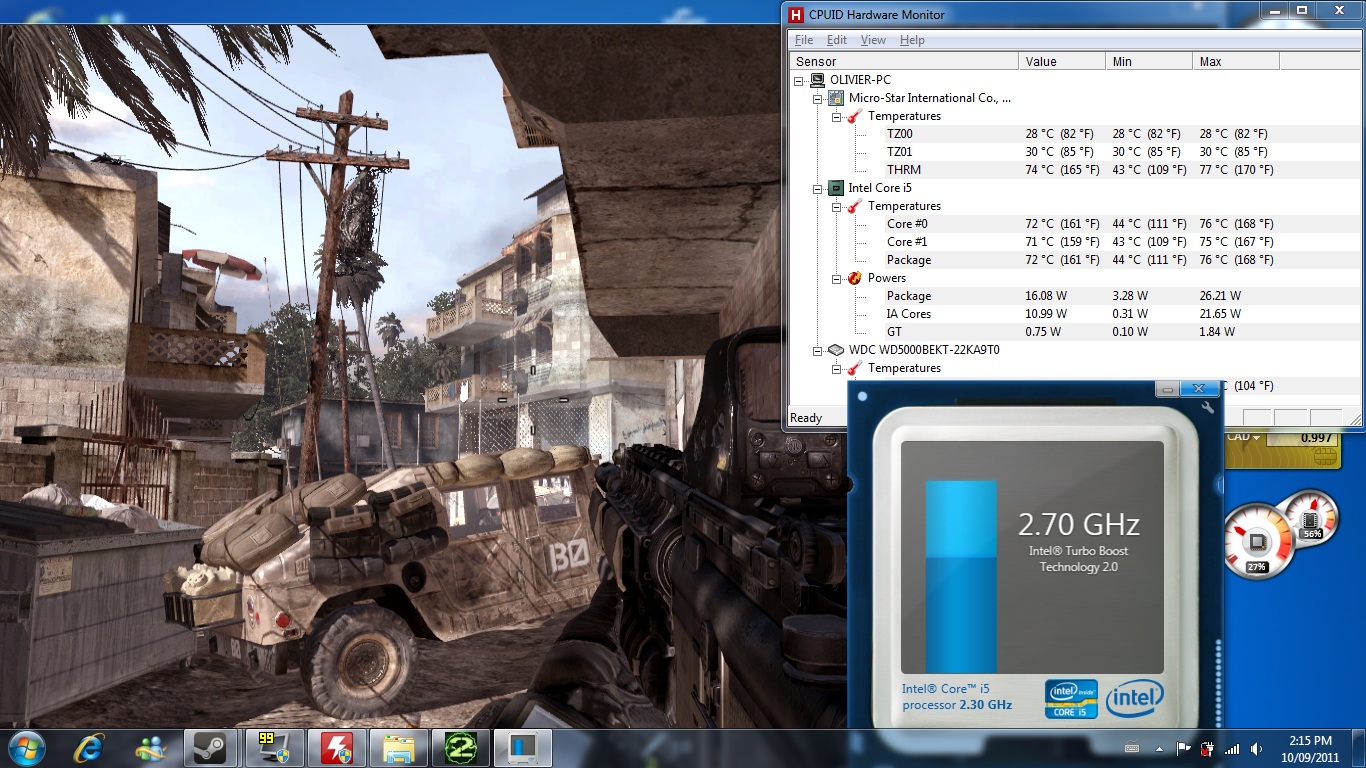Click the RAM usage gauge showing 56%
Viewport: 1366px width, 768px height.
click(x=1311, y=518)
